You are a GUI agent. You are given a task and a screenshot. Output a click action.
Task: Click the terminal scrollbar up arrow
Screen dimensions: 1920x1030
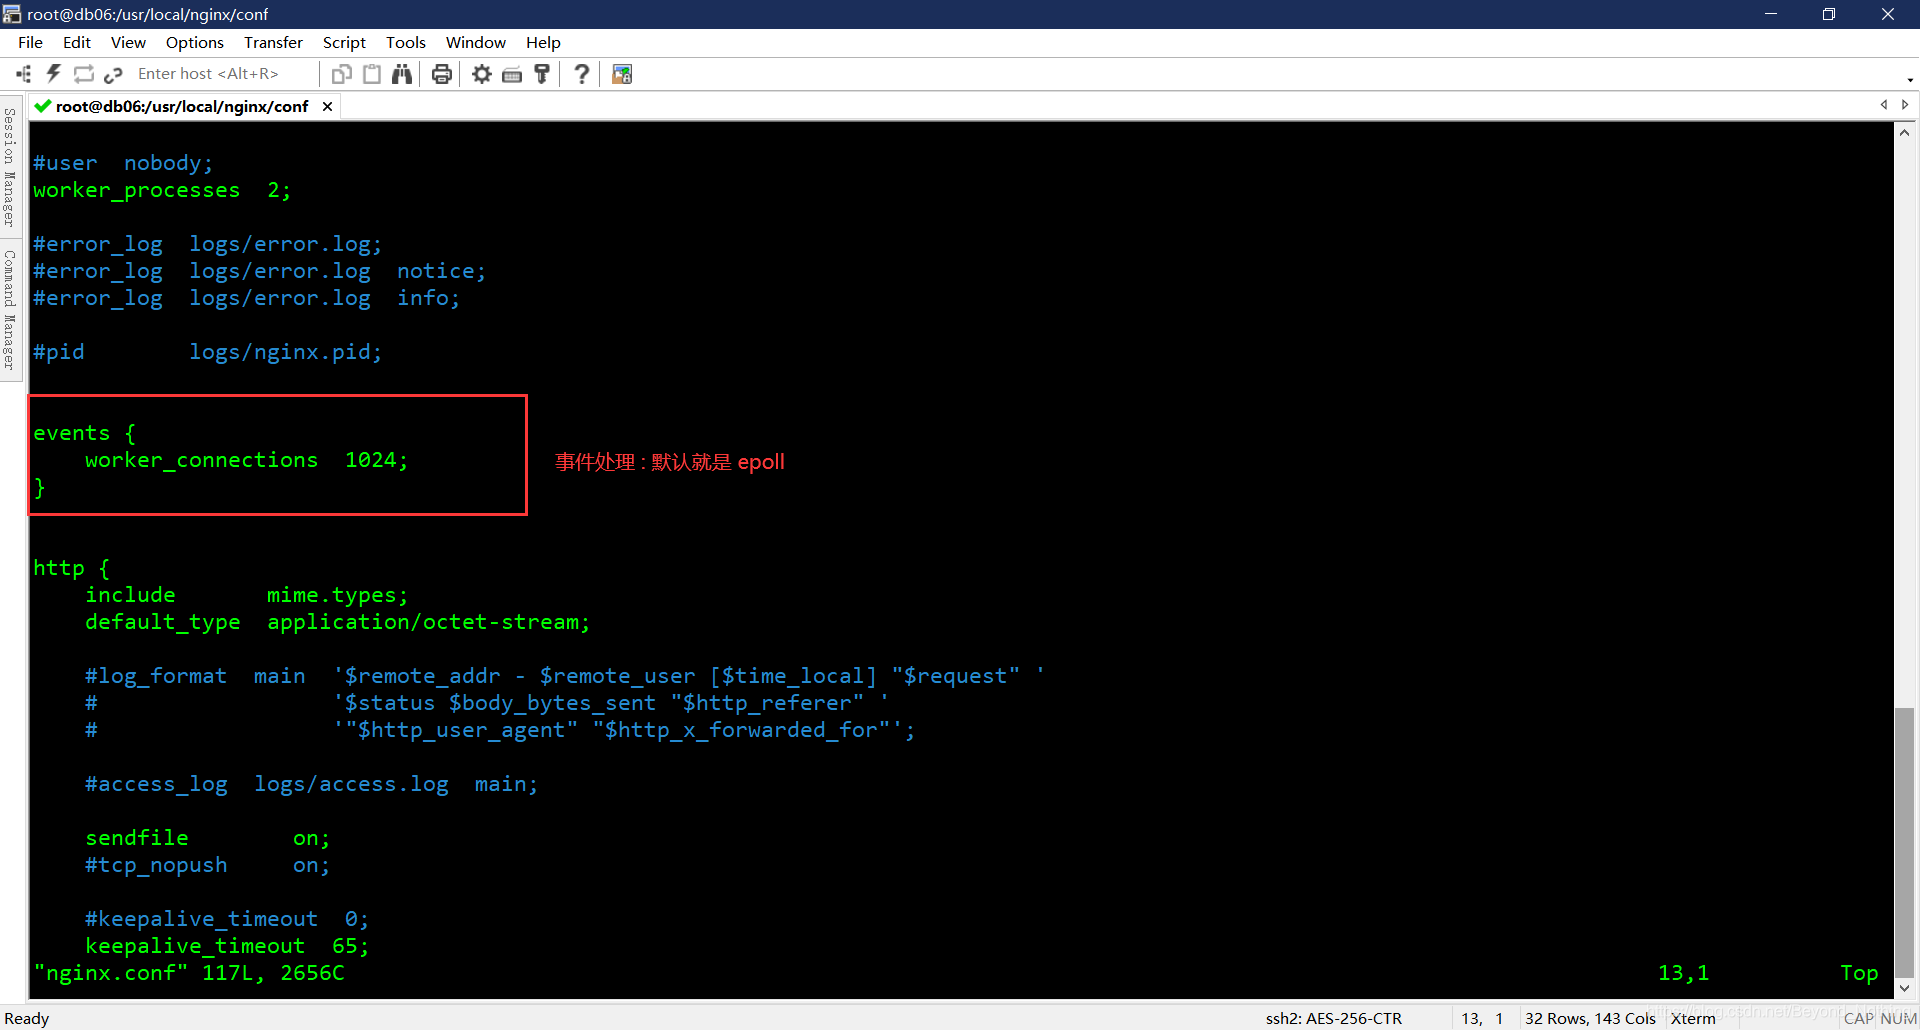click(x=1905, y=132)
